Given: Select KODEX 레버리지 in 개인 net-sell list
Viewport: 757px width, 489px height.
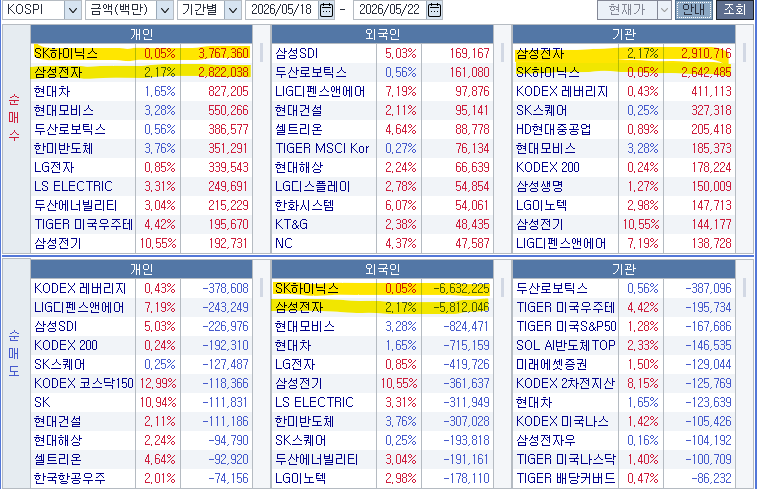Looking at the screenshot, I should click(80, 288).
